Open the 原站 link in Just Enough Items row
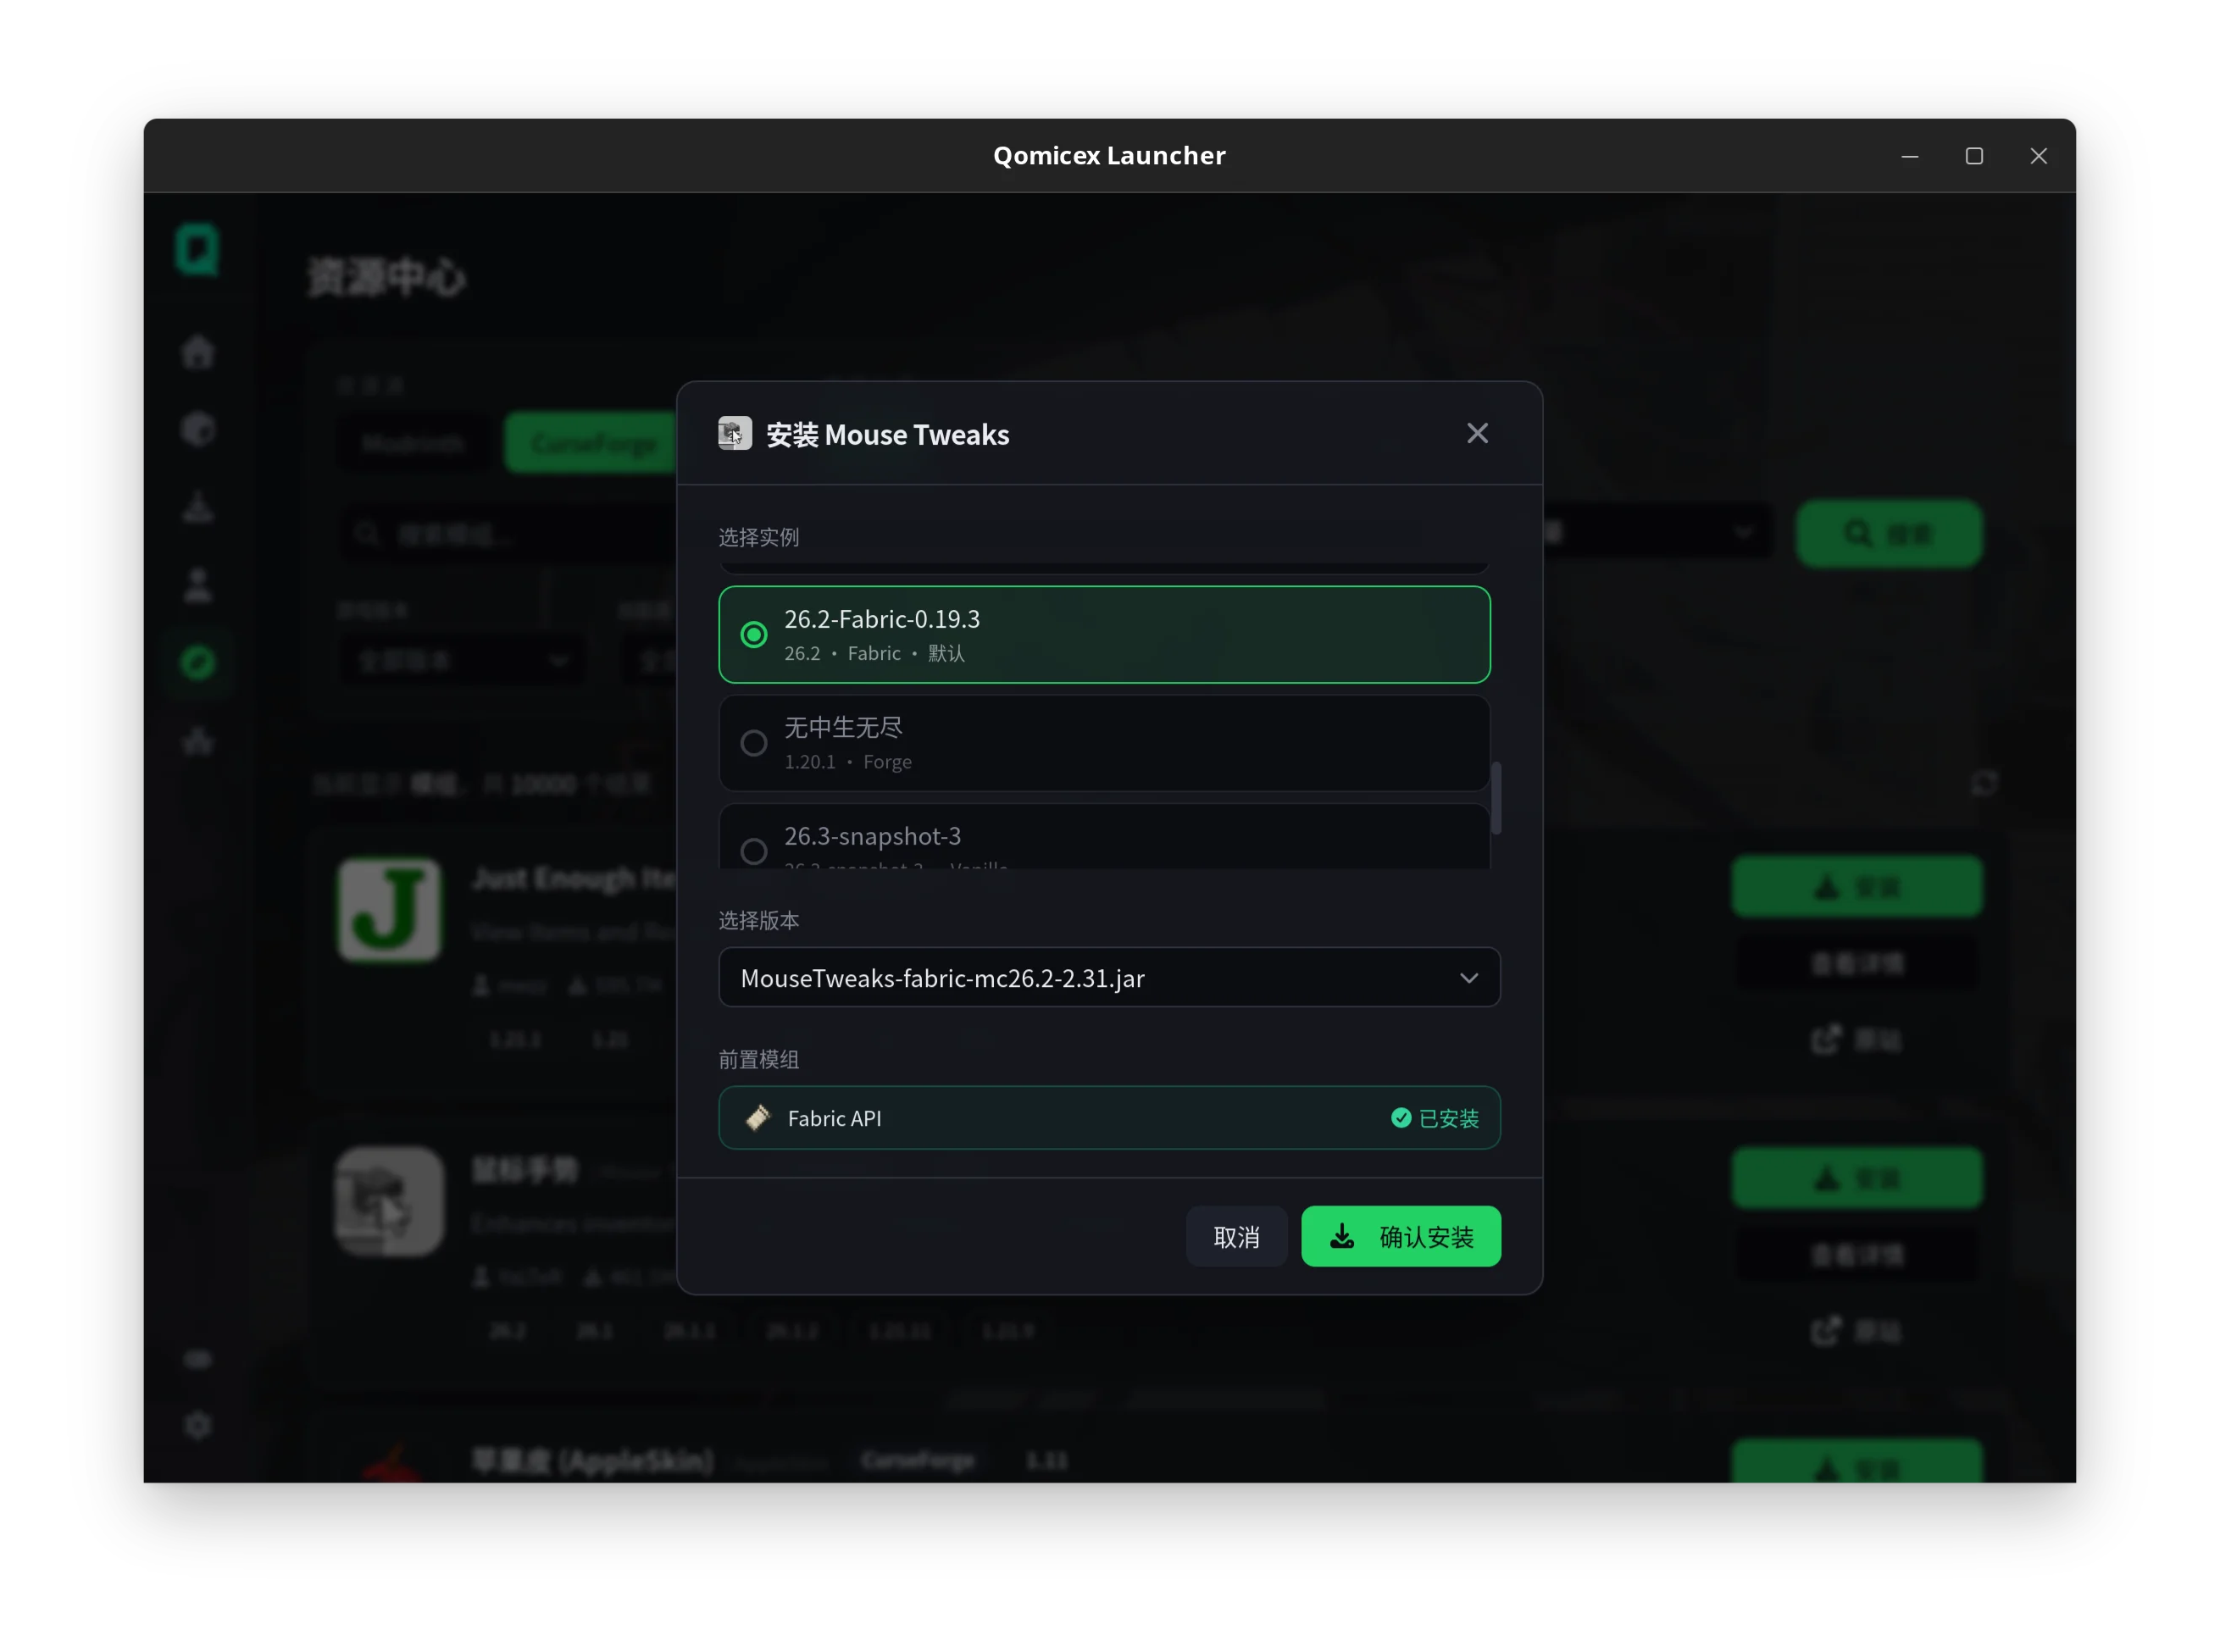 coord(1857,1040)
